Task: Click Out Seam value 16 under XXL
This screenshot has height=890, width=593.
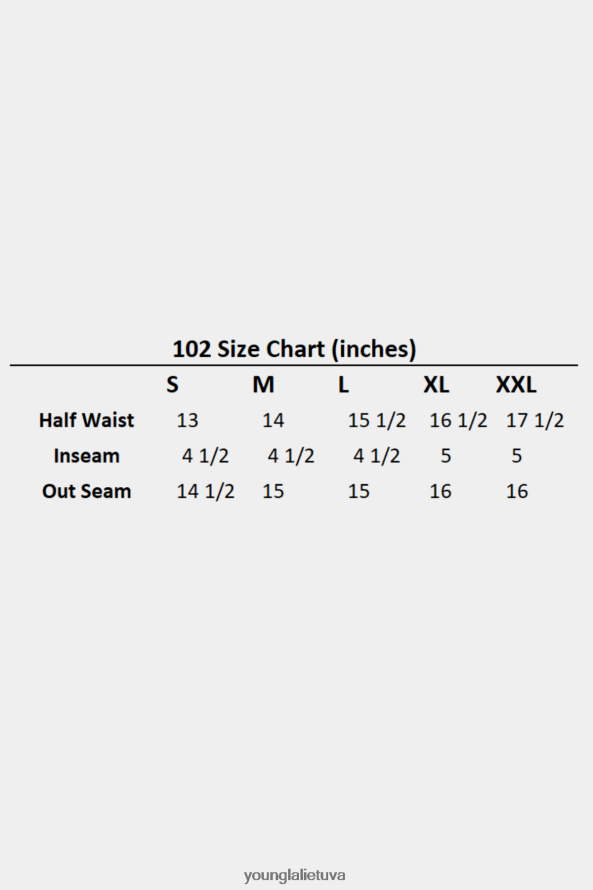Action: click(517, 492)
